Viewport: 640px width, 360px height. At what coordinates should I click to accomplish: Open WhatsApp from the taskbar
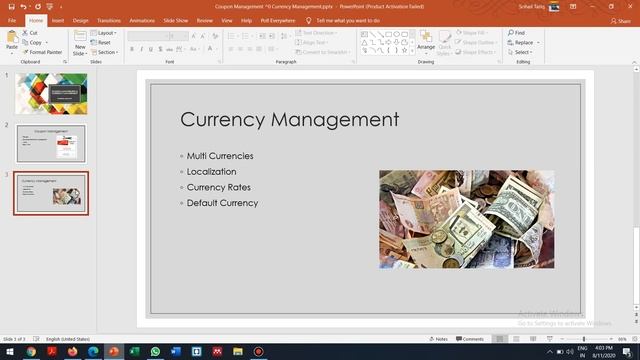coord(155,351)
